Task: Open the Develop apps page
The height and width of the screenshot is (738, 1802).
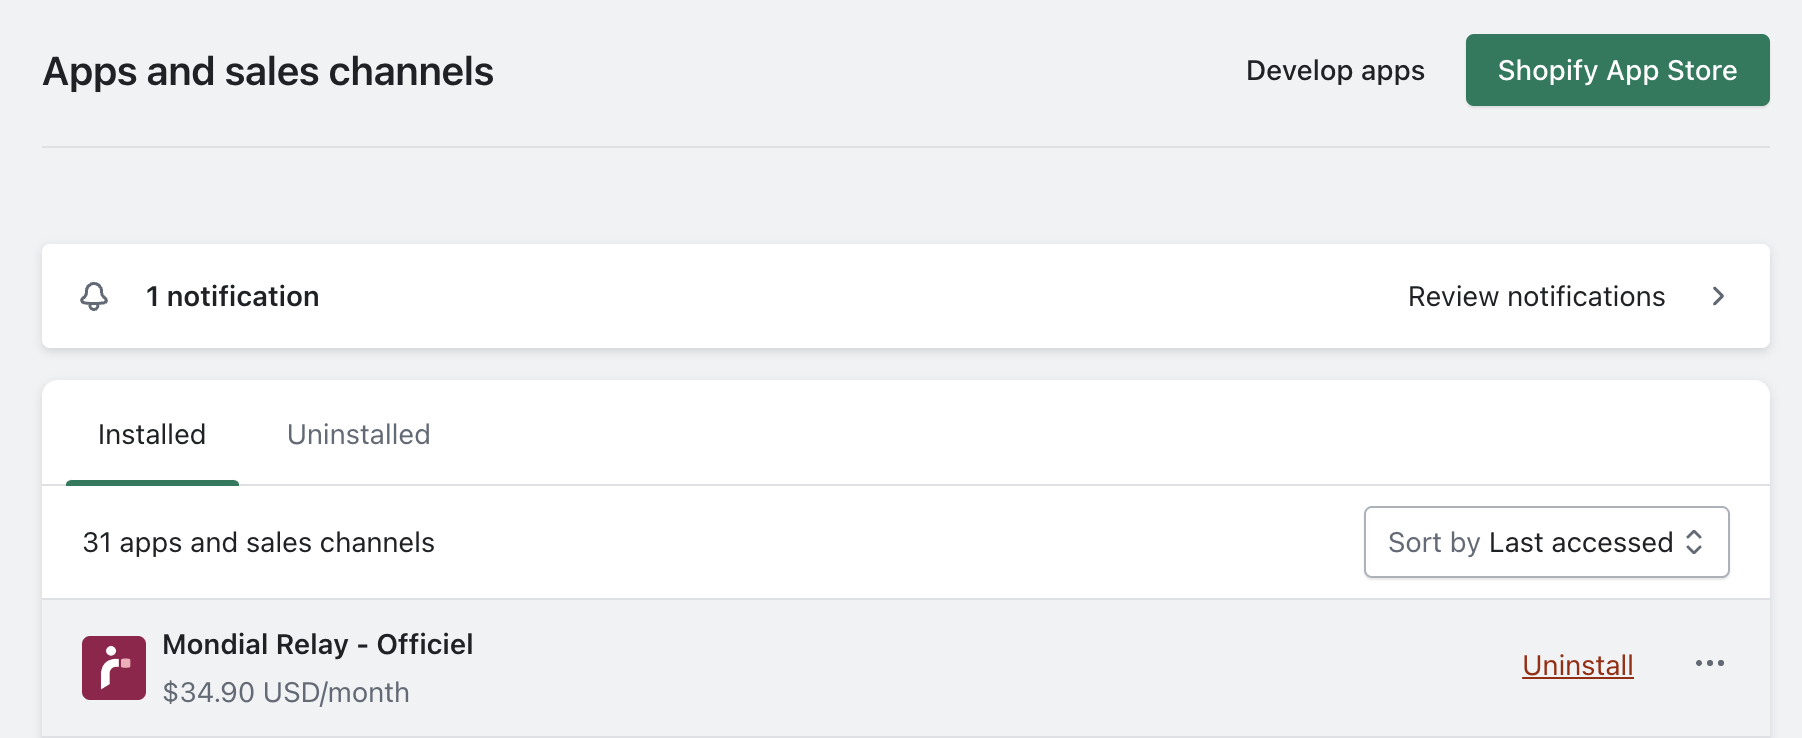Action: [x=1334, y=71]
